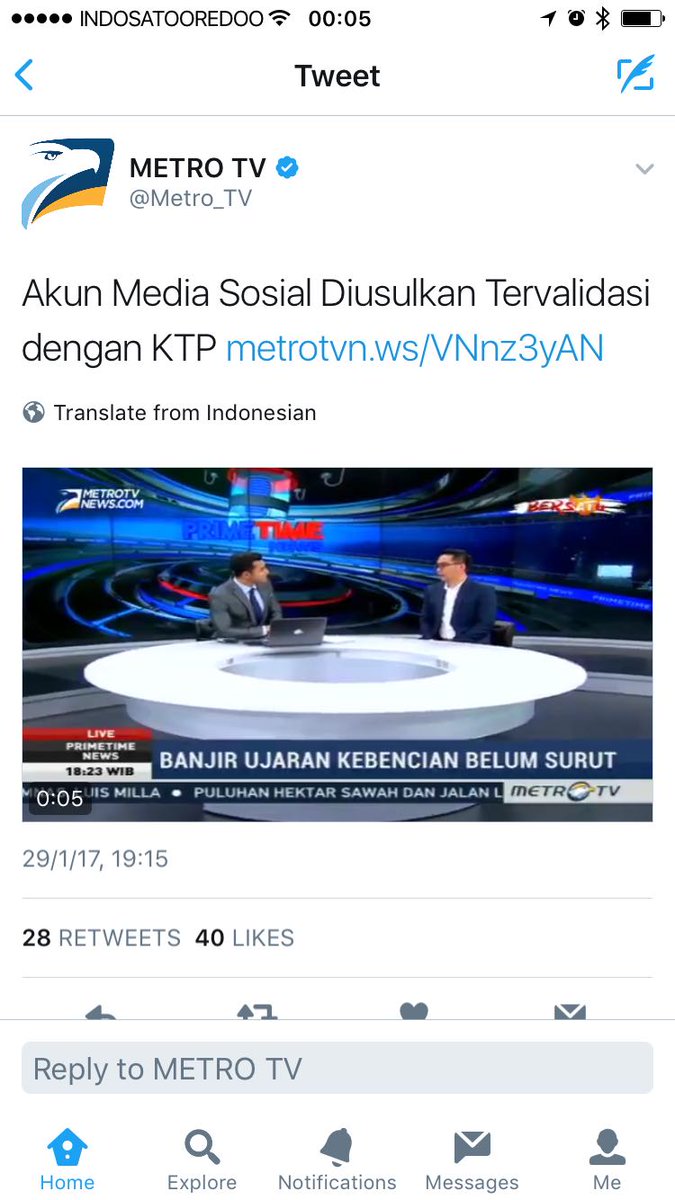This screenshot has height=1200, width=675.
Task: Compose a new tweet with quill icon
Action: (635, 74)
